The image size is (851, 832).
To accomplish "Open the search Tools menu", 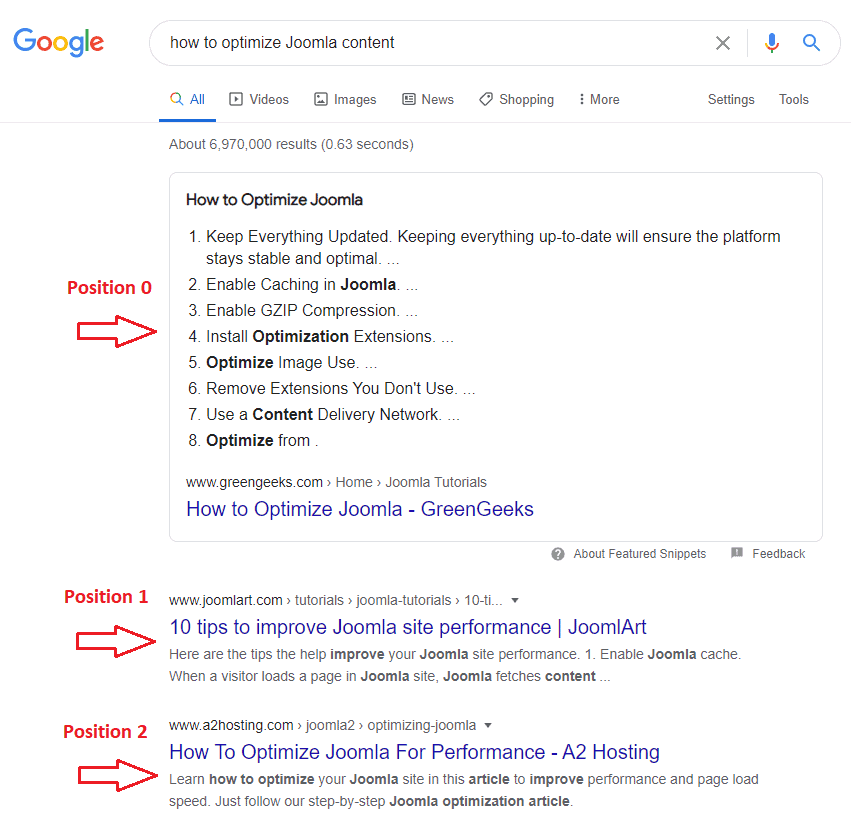I will pos(793,99).
